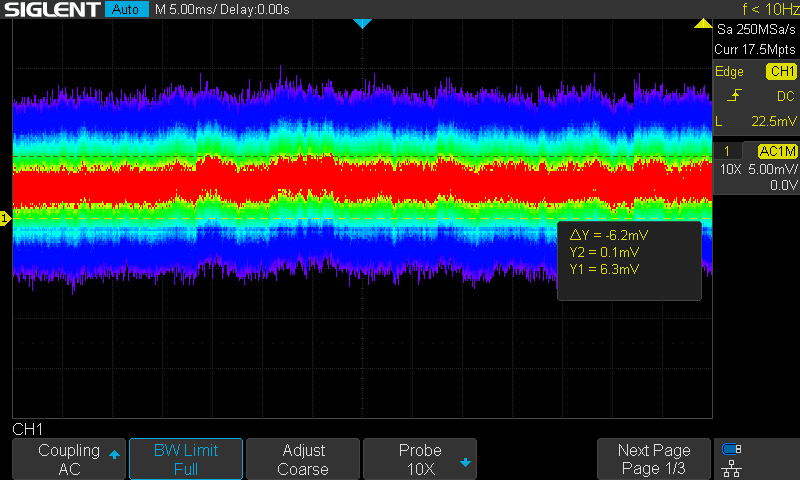This screenshot has height=480, width=800.
Task: Click the CH1 trigger source badge
Action: click(781, 71)
